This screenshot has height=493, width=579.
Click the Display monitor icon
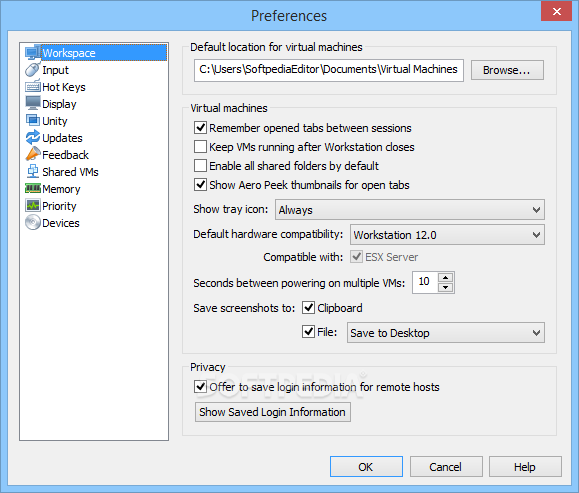(33, 103)
